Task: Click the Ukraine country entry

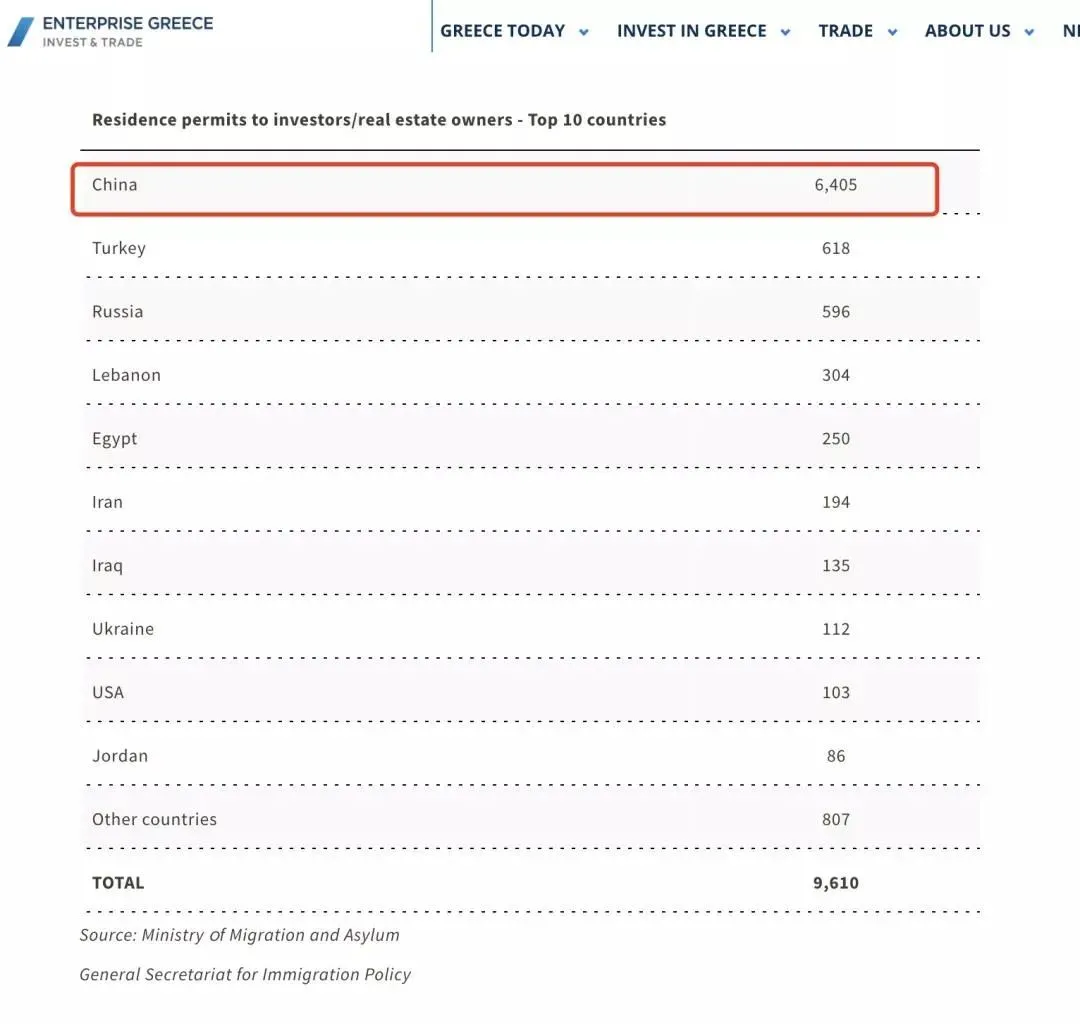Action: pyautogui.click(x=123, y=629)
